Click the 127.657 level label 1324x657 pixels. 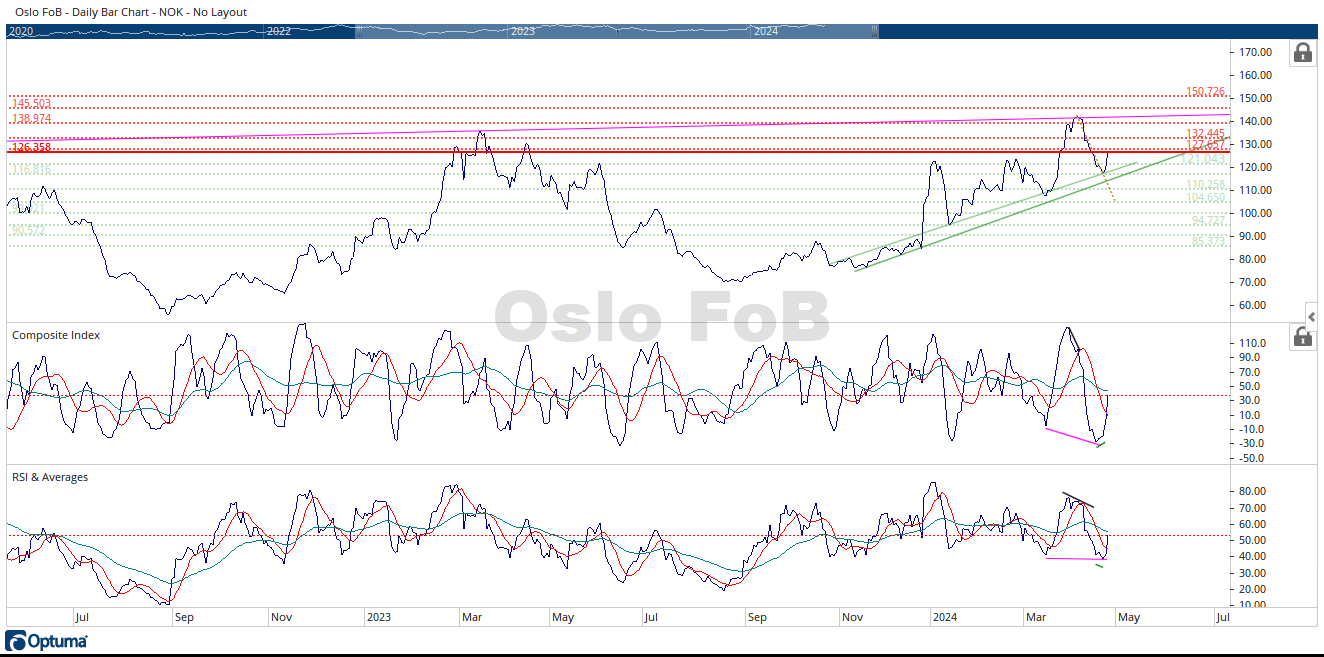point(1205,145)
